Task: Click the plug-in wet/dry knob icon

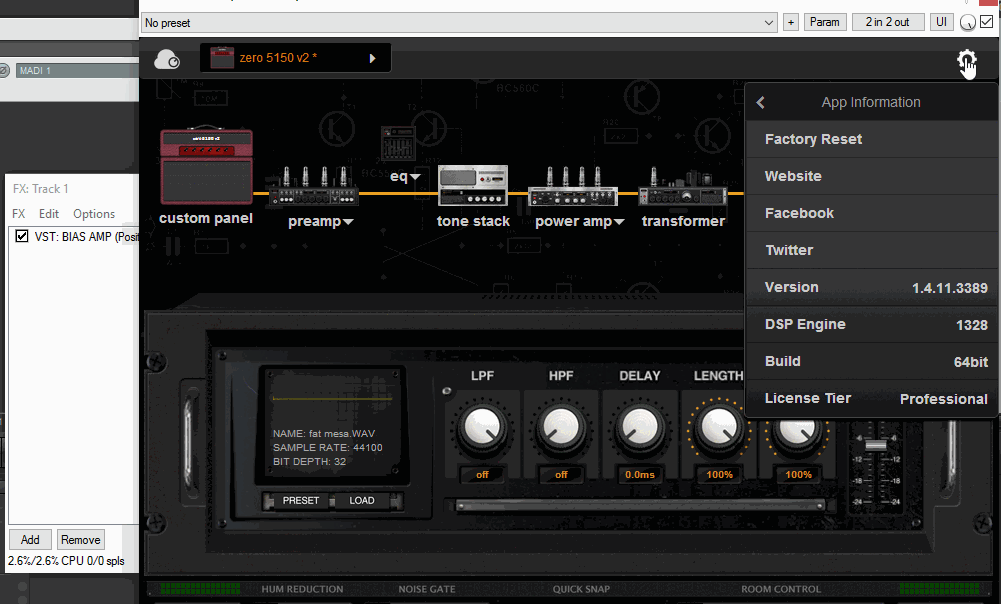Action: [x=967, y=23]
